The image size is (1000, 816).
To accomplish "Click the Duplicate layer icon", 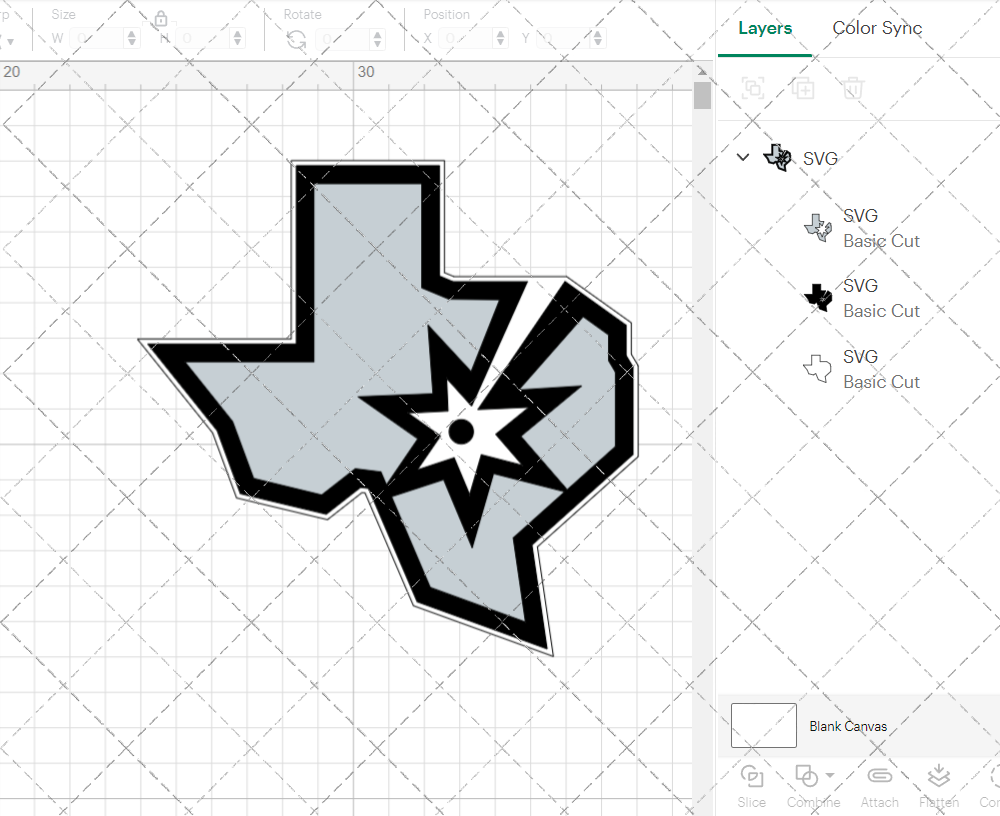I will pos(803,87).
